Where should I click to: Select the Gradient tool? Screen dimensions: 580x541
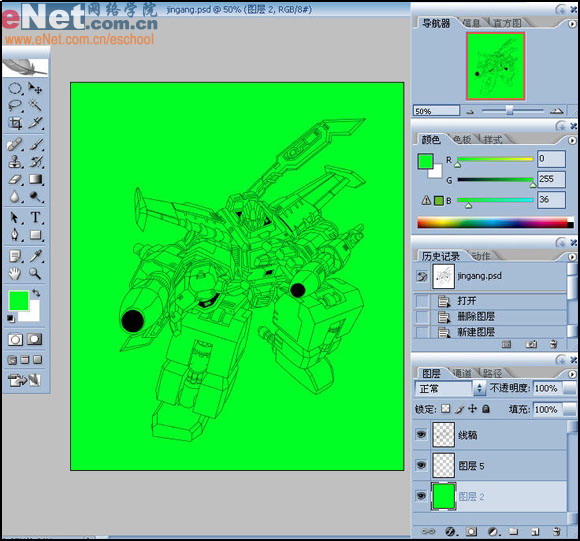point(36,179)
